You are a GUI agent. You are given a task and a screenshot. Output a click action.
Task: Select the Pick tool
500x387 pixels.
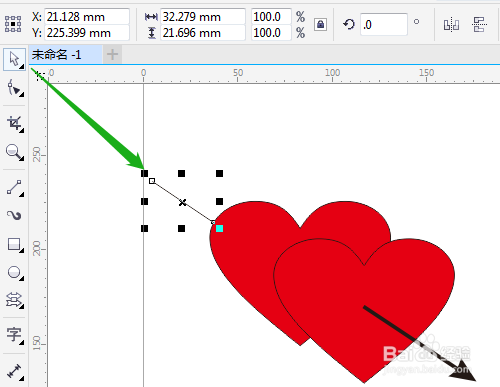coord(14,59)
